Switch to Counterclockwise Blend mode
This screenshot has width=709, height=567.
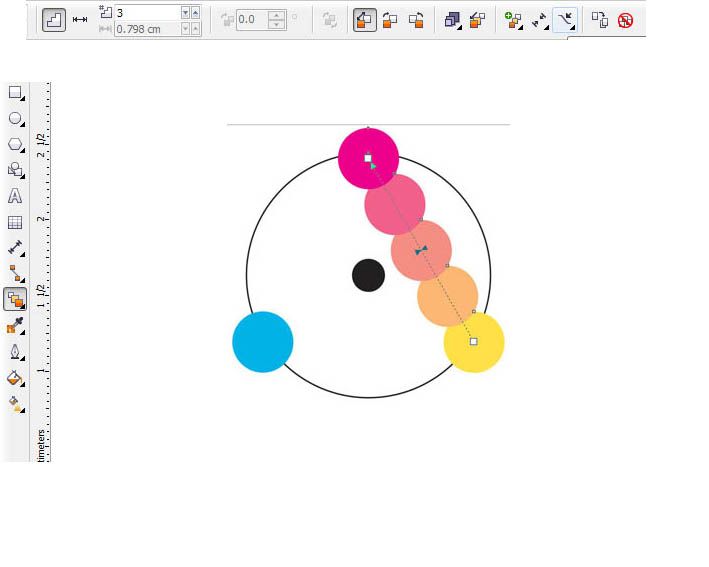click(417, 19)
